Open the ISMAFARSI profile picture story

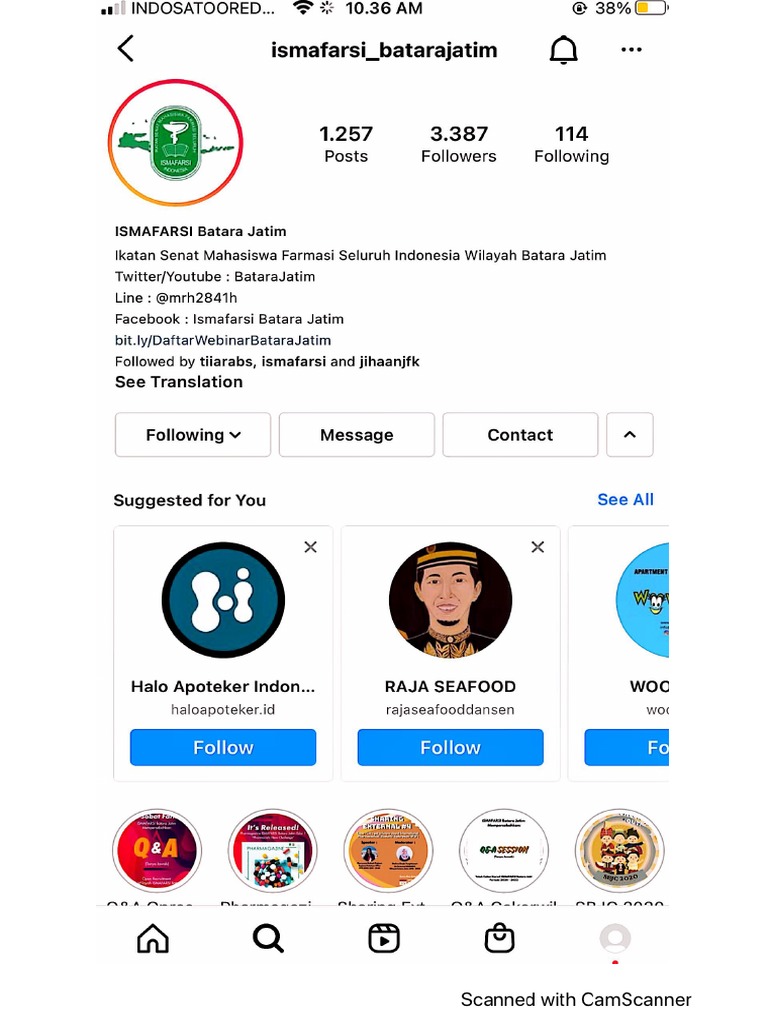point(175,142)
